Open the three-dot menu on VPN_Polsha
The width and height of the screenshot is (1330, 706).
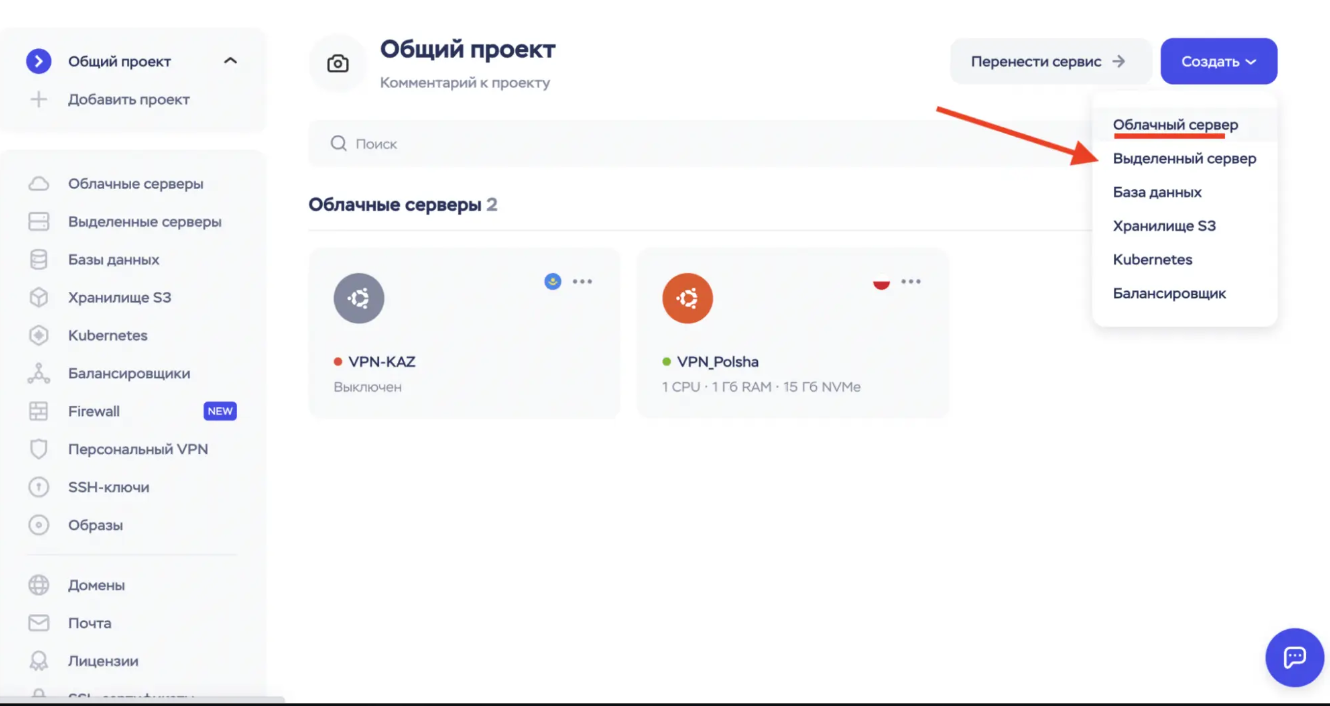click(x=910, y=281)
